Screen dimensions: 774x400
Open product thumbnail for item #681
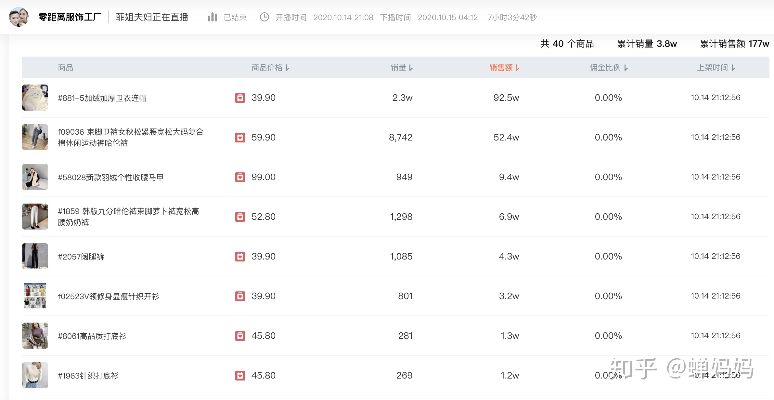35,98
